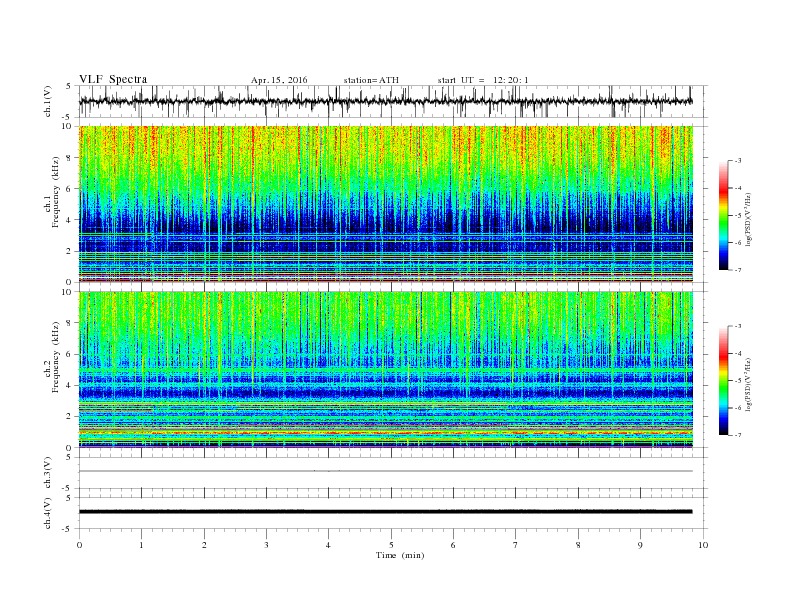792x612 pixels.
Task: Click the "VLF Spectra" title text
Action: pyautogui.click(x=113, y=79)
